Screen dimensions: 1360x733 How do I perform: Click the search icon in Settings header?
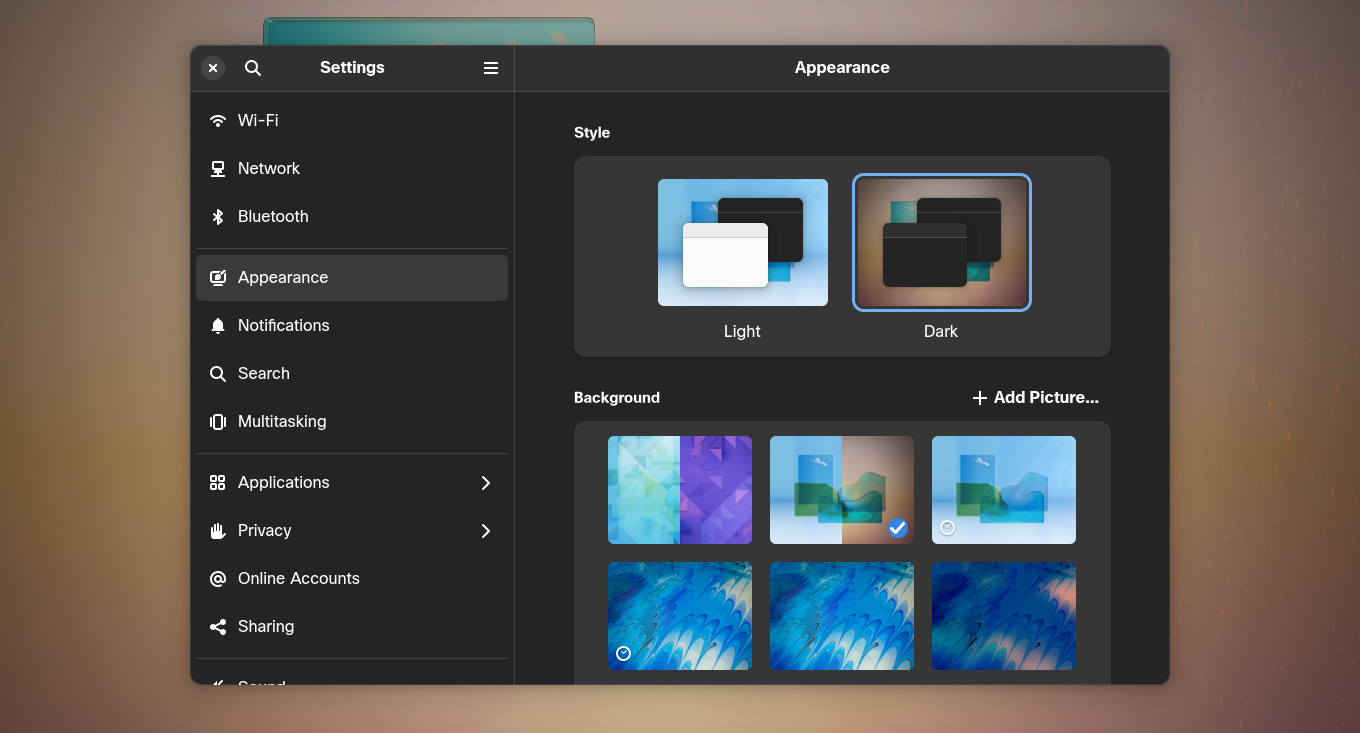click(x=253, y=68)
